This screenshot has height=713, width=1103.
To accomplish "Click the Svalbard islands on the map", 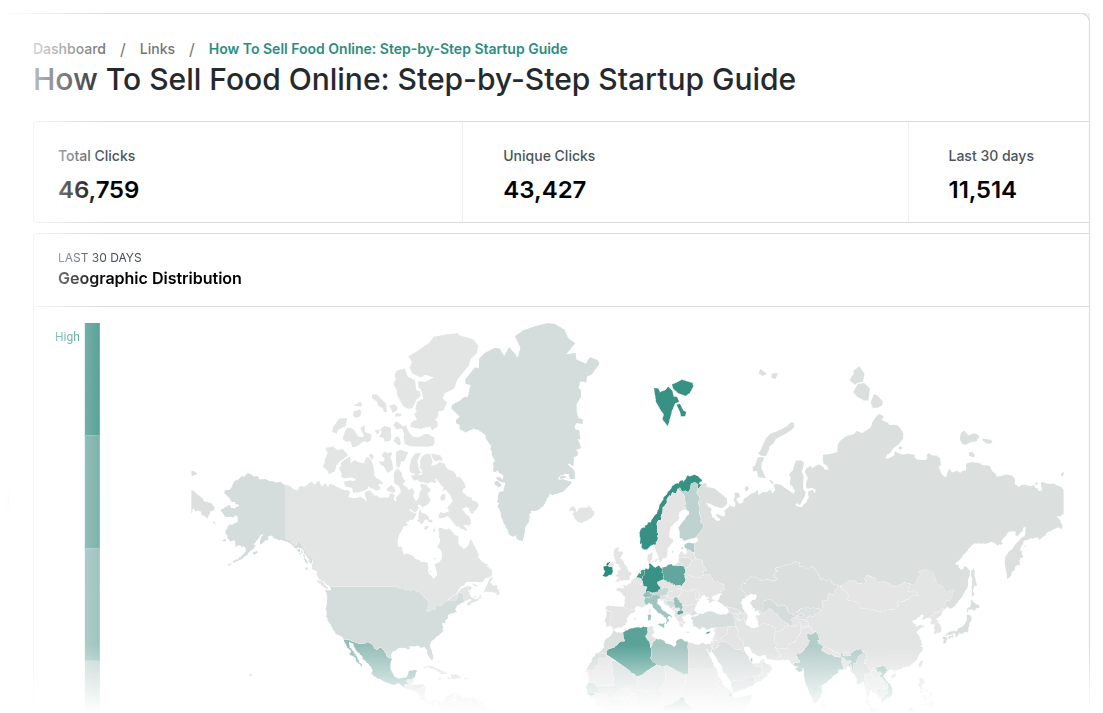I will [666, 402].
